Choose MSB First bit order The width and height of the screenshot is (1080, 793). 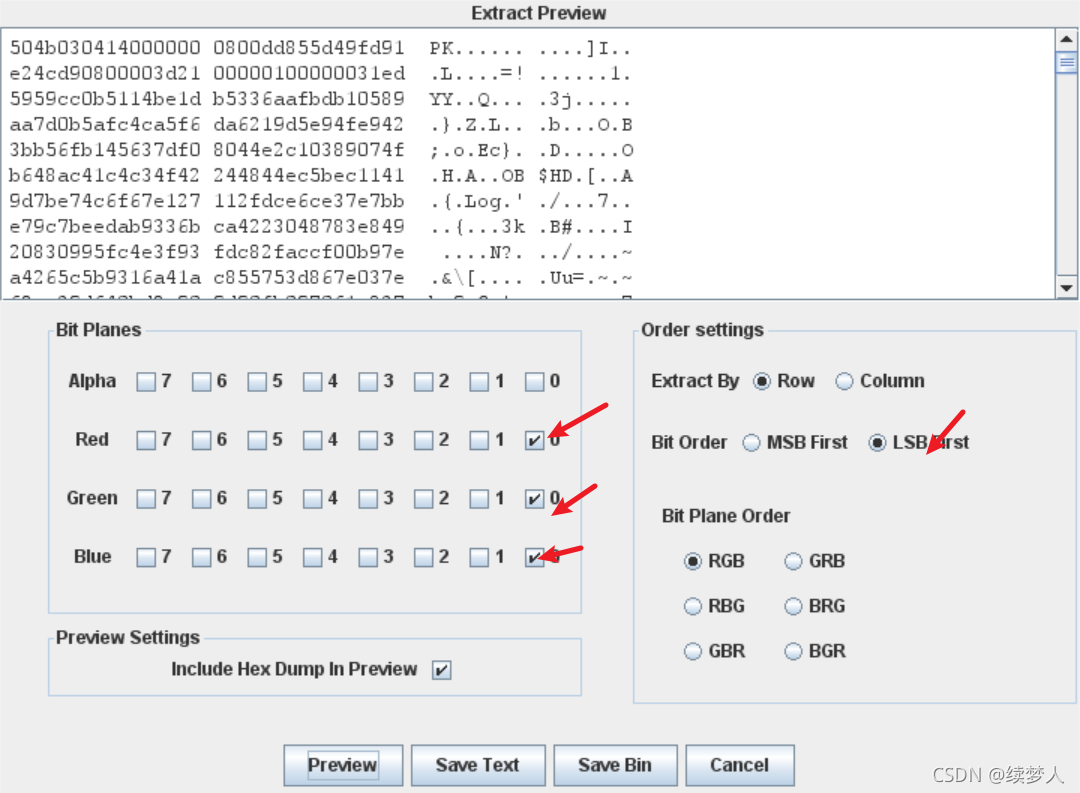coord(751,443)
